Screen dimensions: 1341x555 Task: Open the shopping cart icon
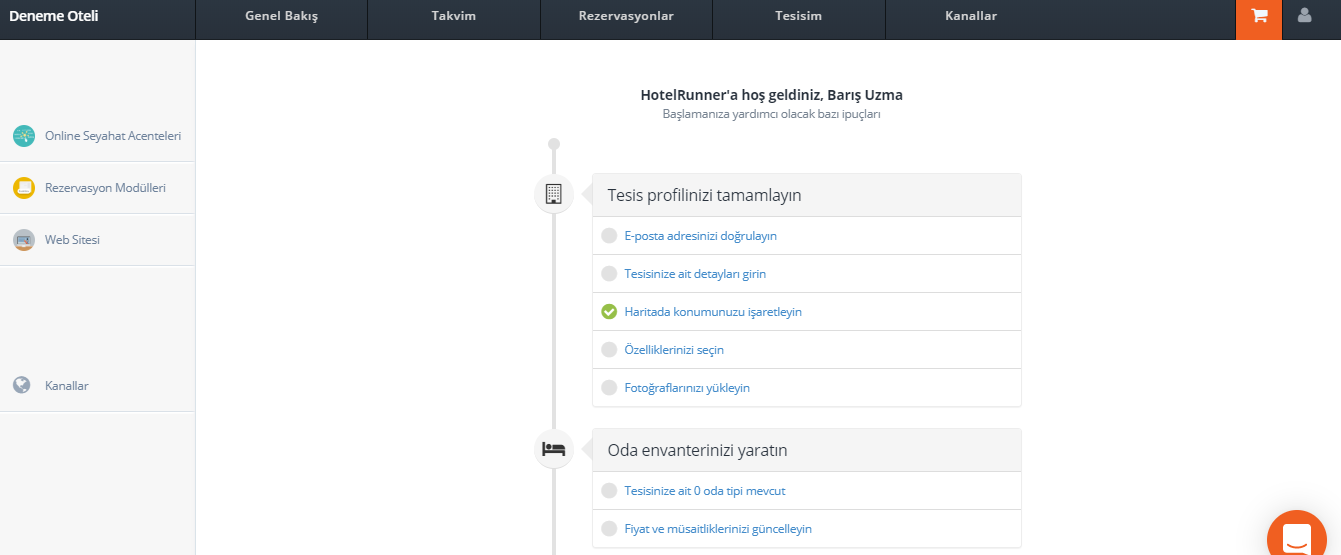pos(1259,16)
